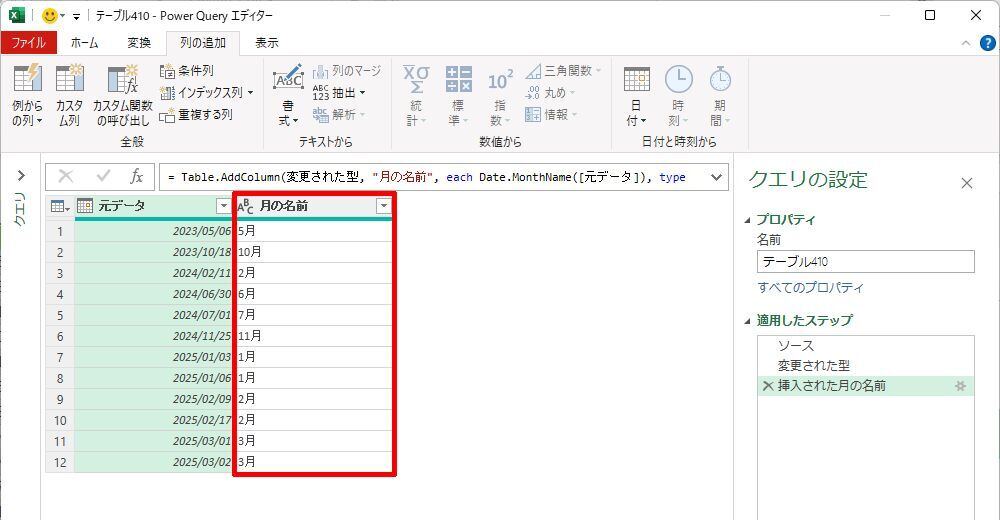1000x520 pixels.
Task: Open the Format (書式) text menu
Action: pyautogui.click(x=288, y=94)
